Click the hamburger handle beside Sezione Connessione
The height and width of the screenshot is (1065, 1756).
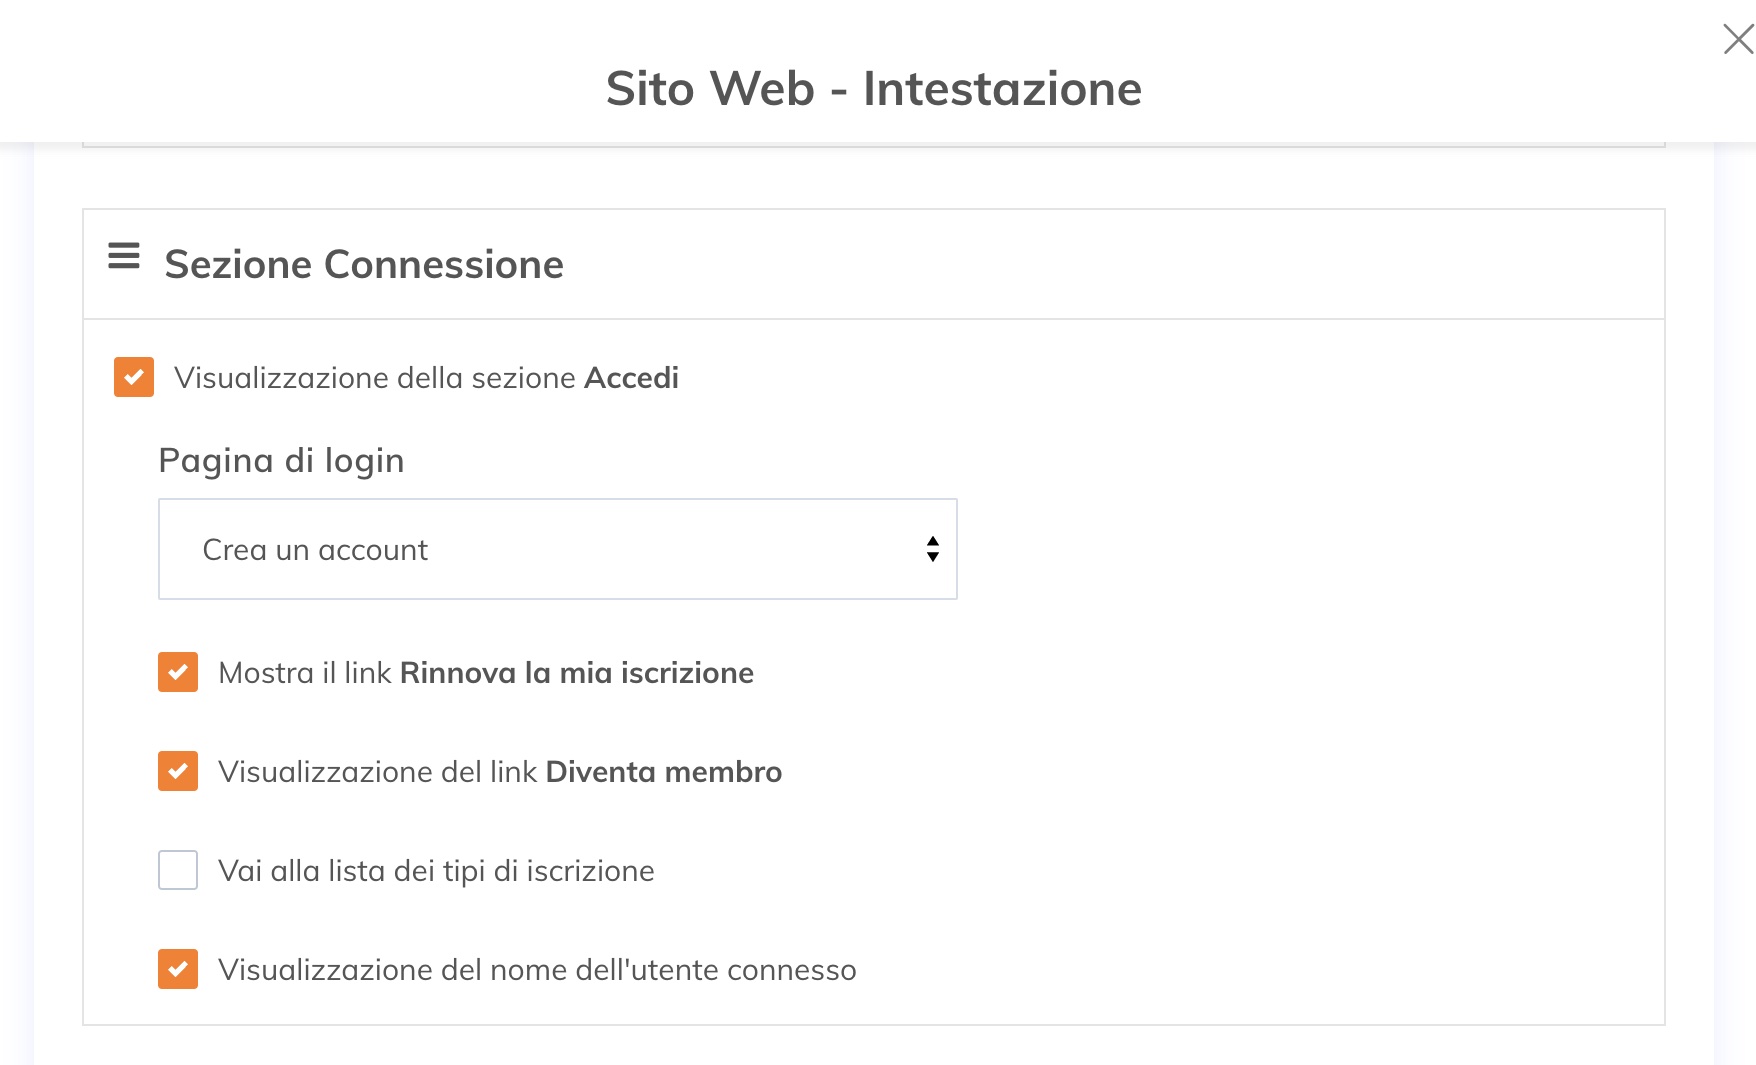click(124, 257)
